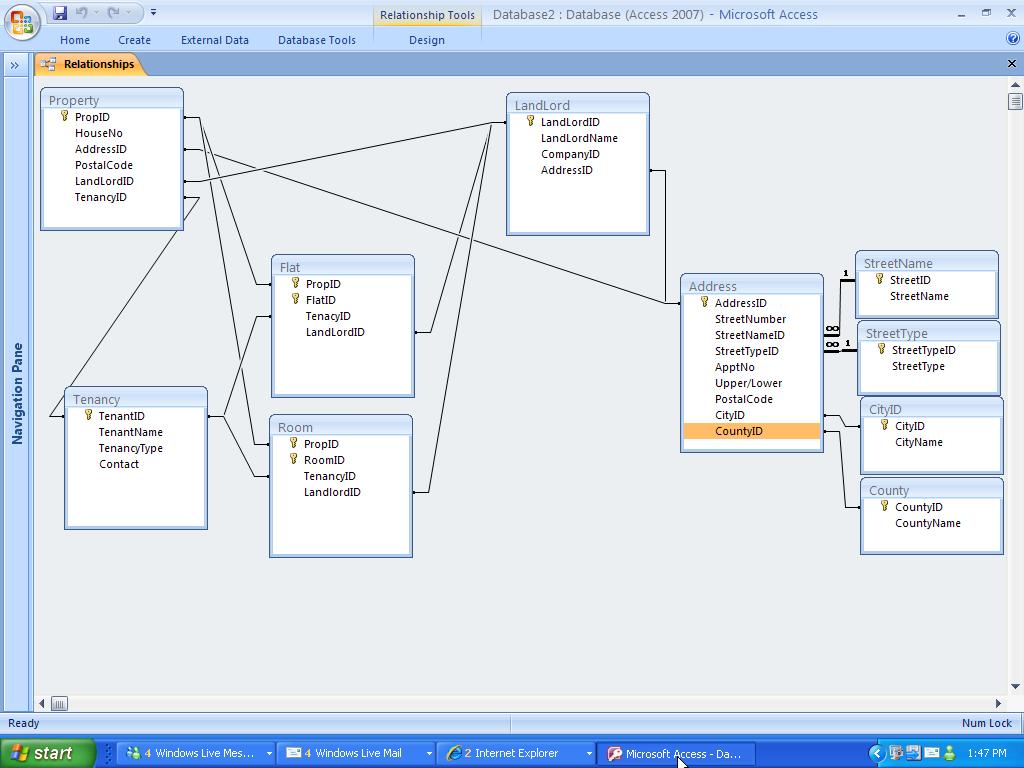Screen dimensions: 1024x768
Task: Open the Design ribbon tab
Action: click(x=427, y=40)
